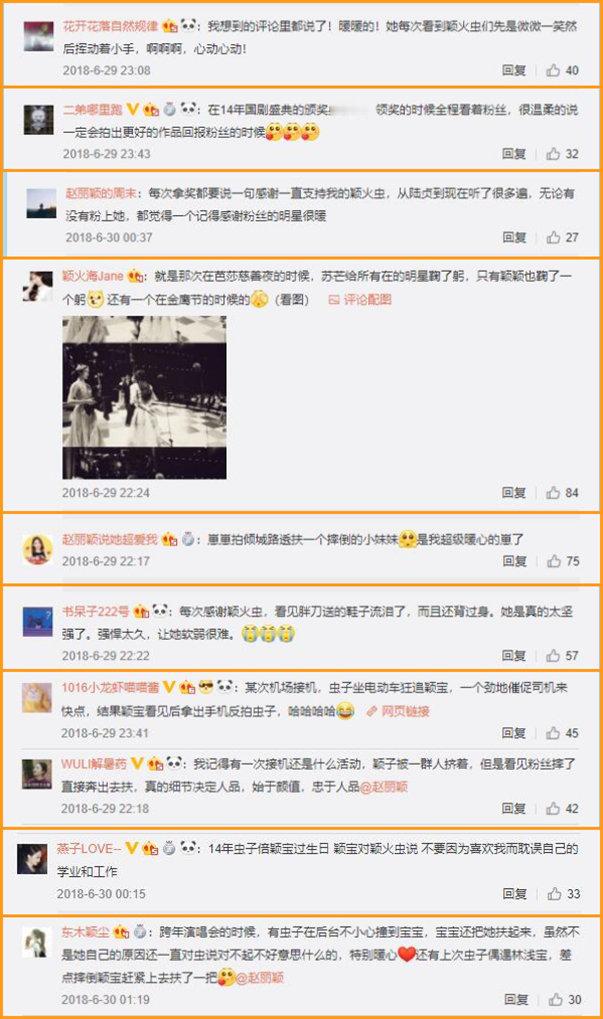Reply to the comment posted 2018-6-29 23:08
Viewport: 603px width, 1019px height.
tap(514, 70)
